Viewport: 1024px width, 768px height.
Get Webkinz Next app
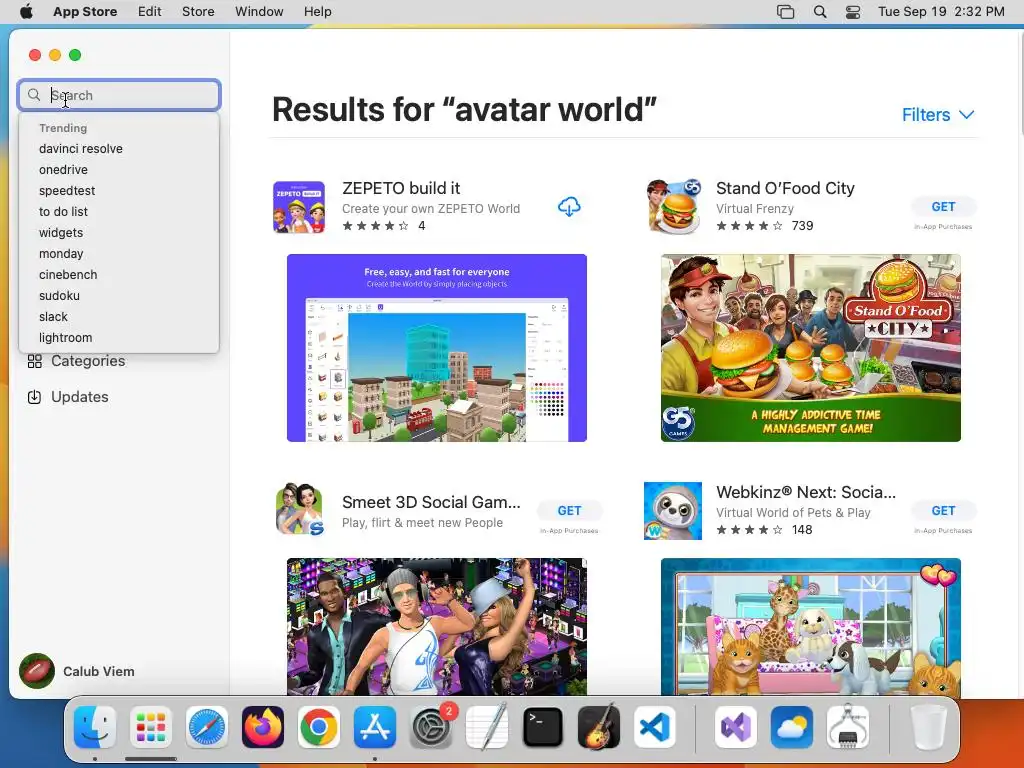coord(943,511)
